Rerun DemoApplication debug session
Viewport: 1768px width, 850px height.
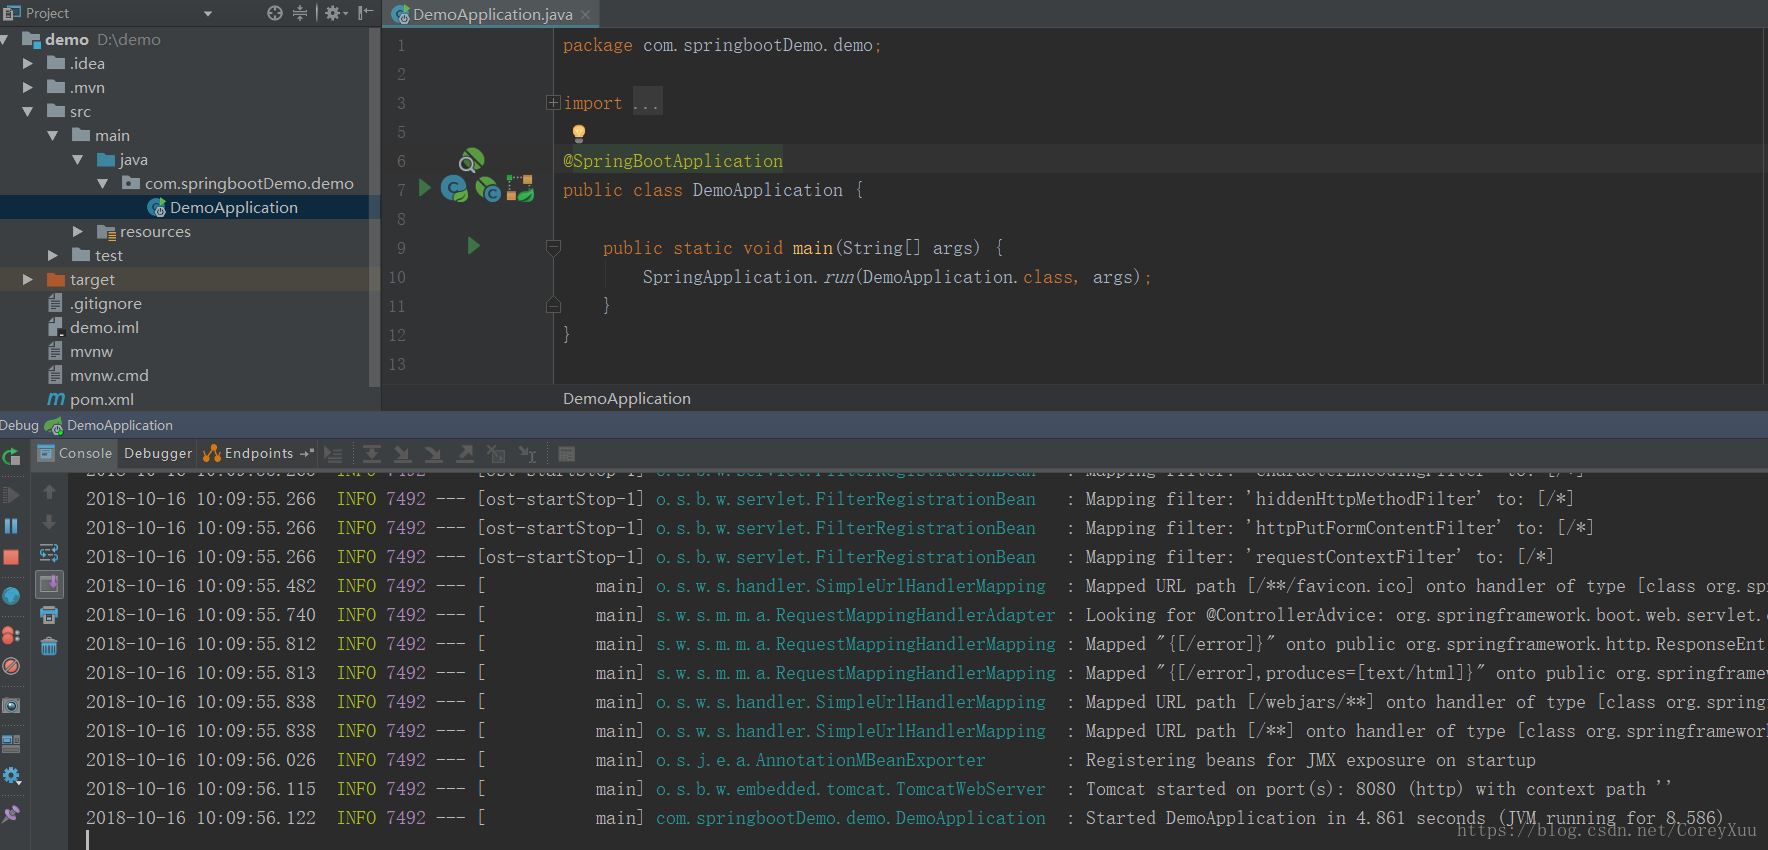(x=11, y=457)
